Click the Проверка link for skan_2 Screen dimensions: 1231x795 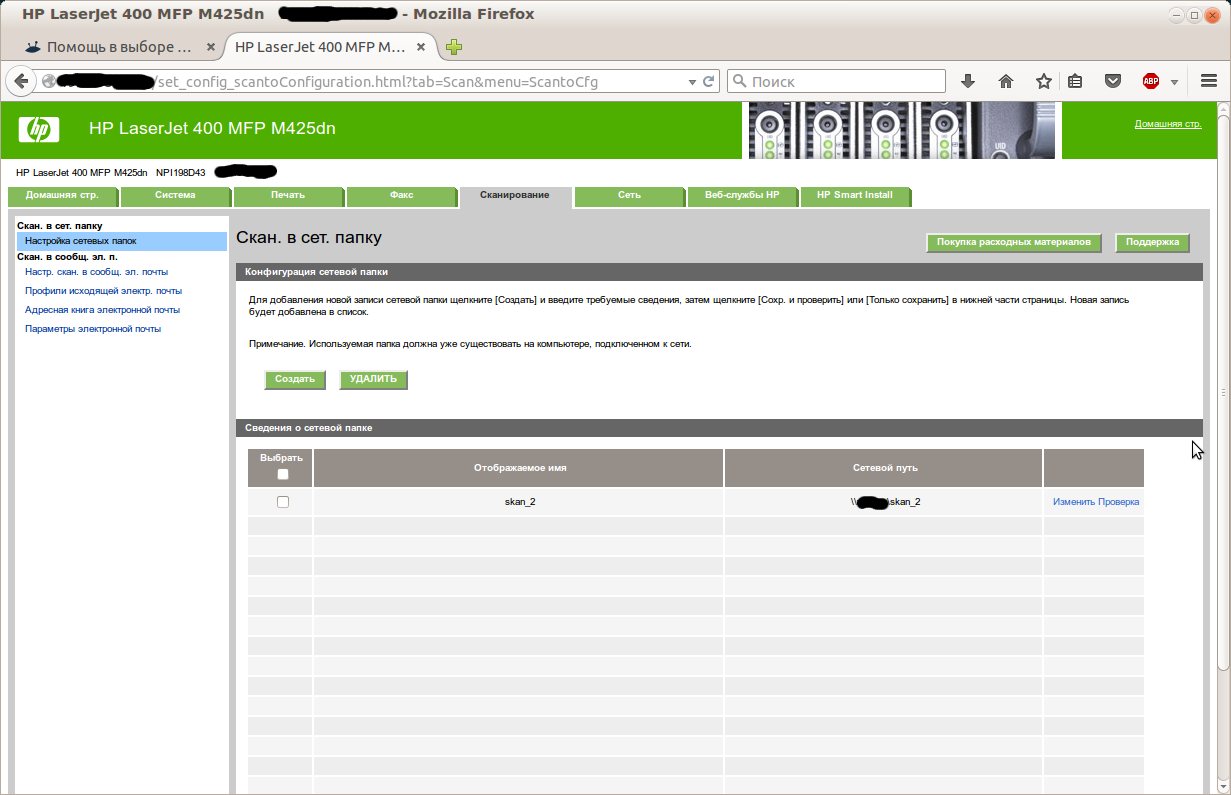[1119, 502]
